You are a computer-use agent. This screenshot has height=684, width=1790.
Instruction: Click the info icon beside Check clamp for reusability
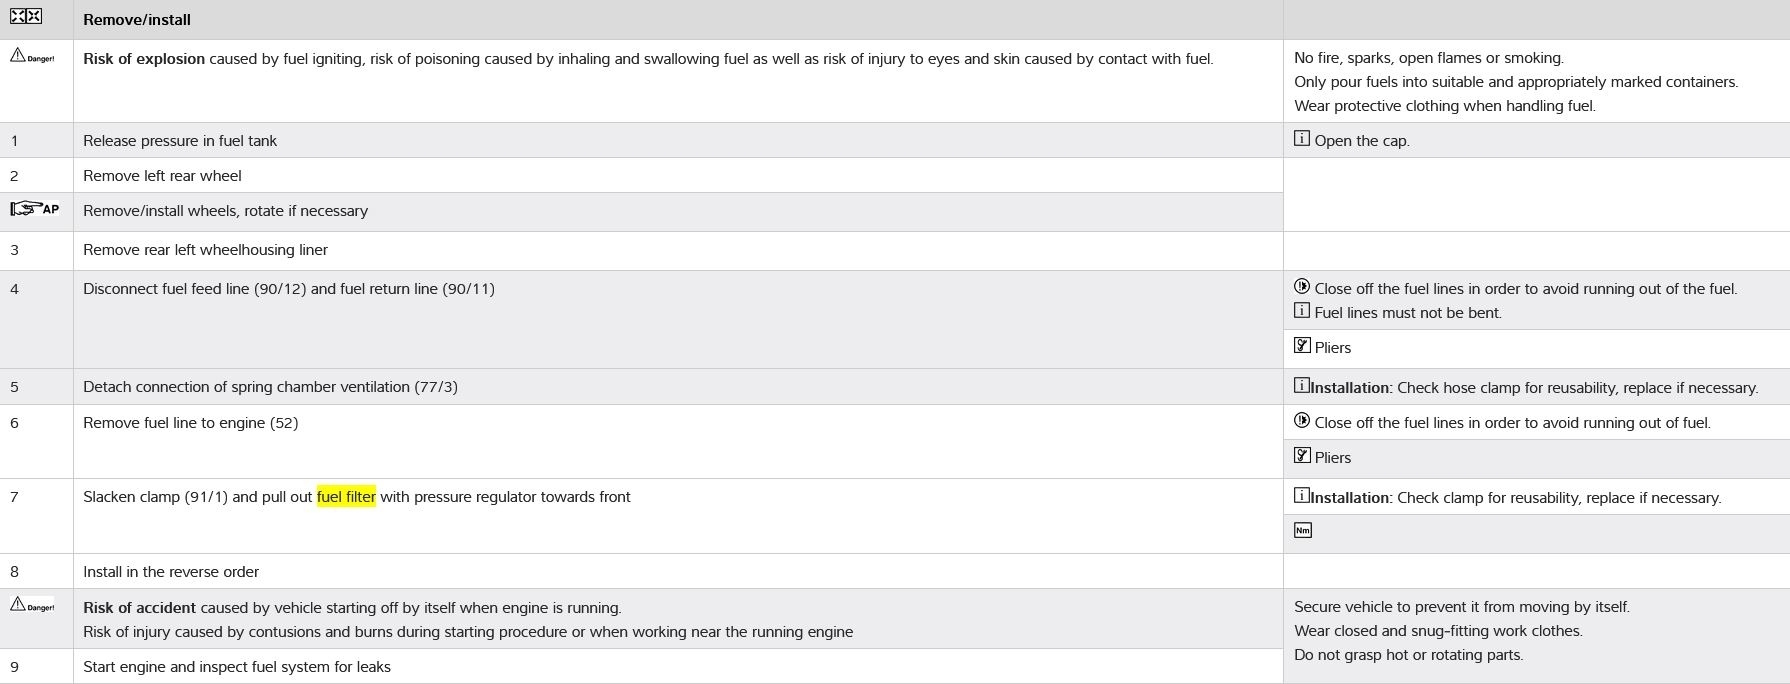[1301, 496]
